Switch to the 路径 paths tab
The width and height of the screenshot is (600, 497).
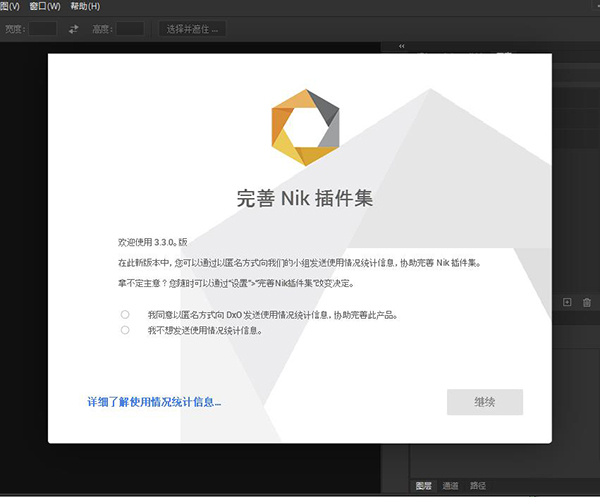click(478, 486)
